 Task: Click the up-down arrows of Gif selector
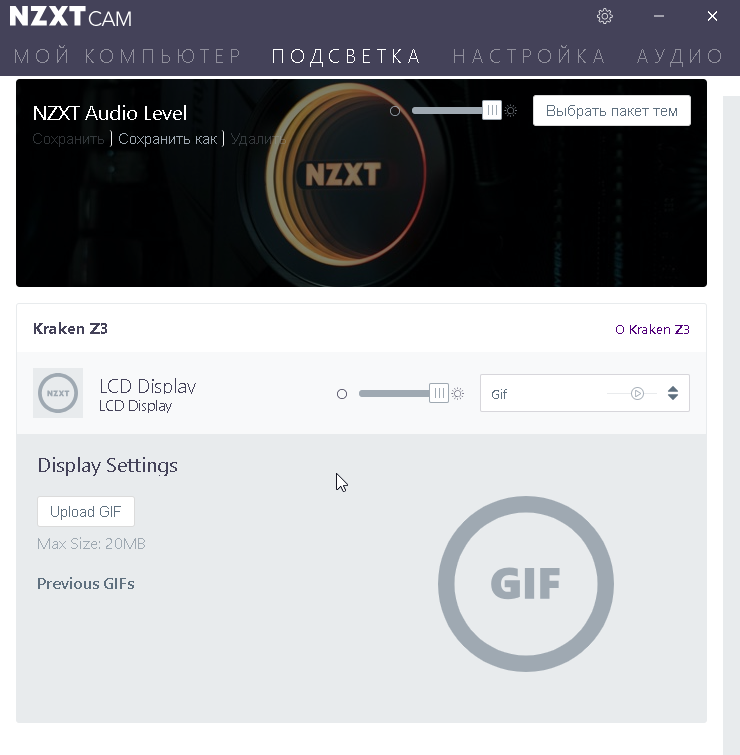tap(673, 393)
